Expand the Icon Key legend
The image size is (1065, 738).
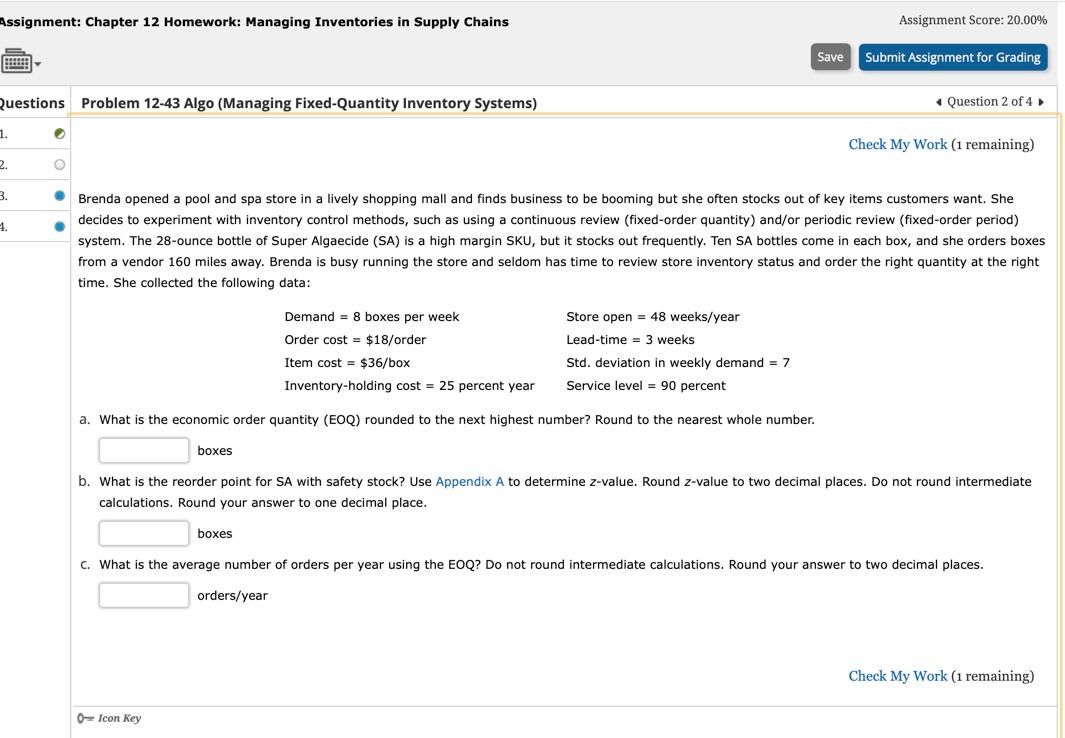point(120,717)
